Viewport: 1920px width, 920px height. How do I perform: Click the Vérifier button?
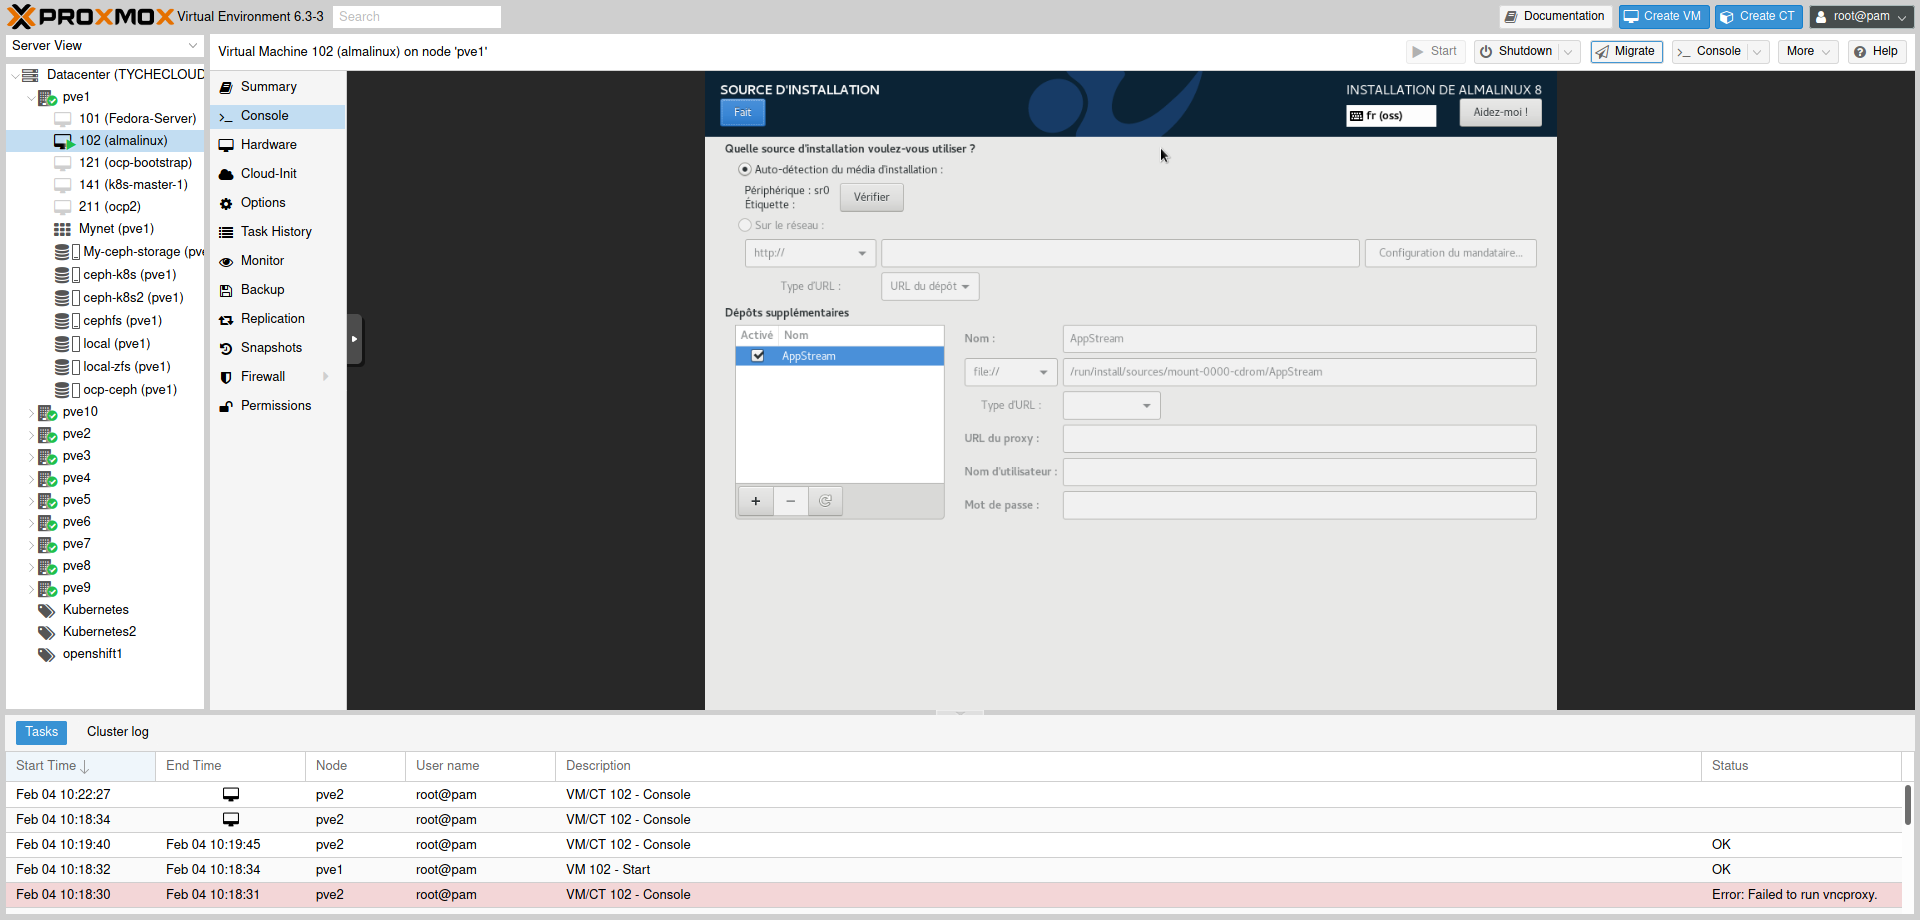pos(871,198)
